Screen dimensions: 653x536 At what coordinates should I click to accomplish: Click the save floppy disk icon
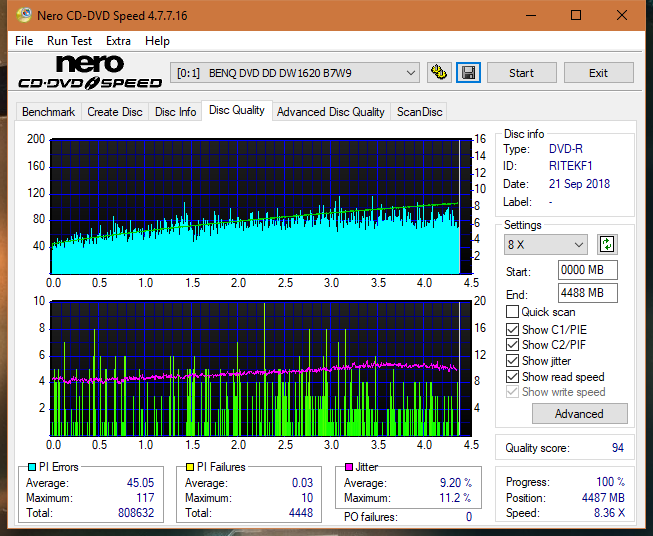pyautogui.click(x=469, y=73)
